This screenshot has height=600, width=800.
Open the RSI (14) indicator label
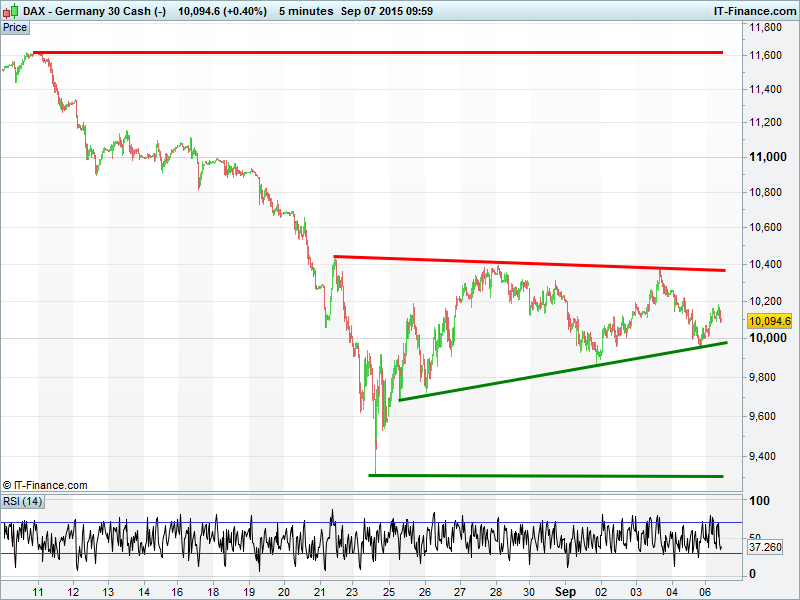point(22,501)
